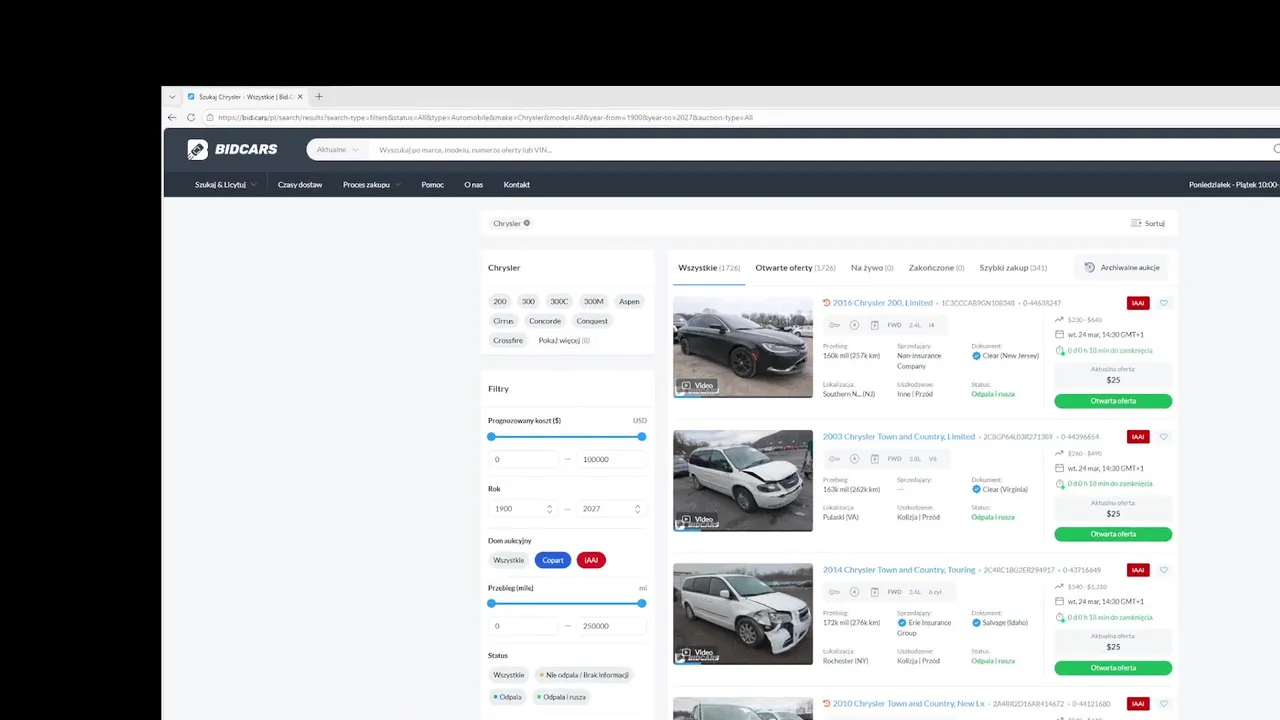Click transmission A icon on 2003 Town and Country
This screenshot has width=1280, height=720.
coord(855,459)
